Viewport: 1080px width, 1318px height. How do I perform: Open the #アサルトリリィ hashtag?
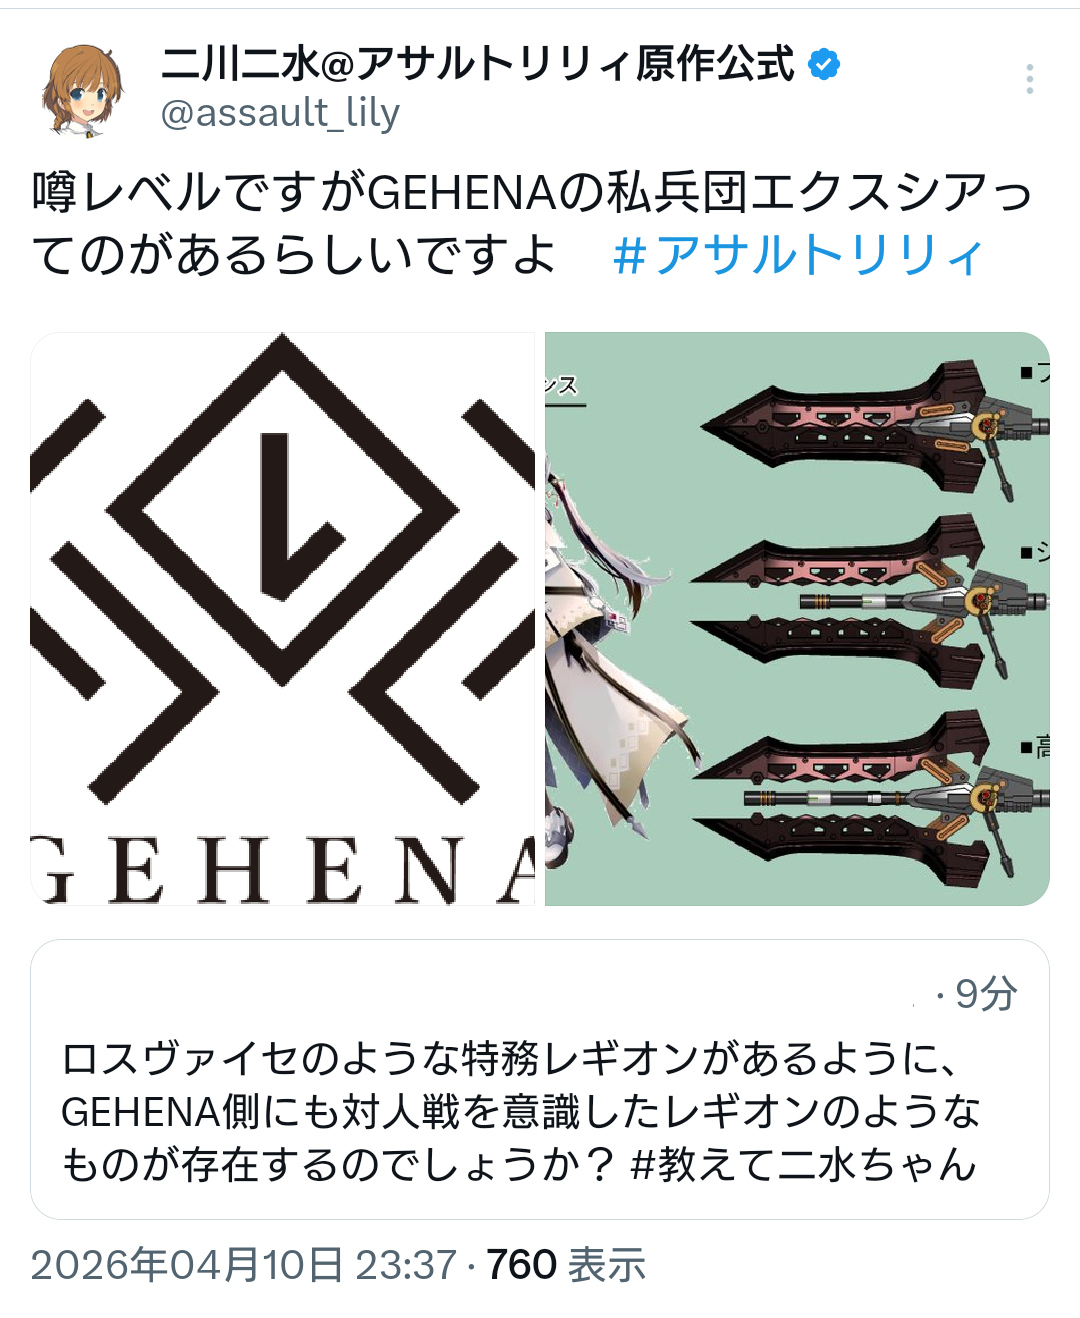pyautogui.click(x=798, y=255)
